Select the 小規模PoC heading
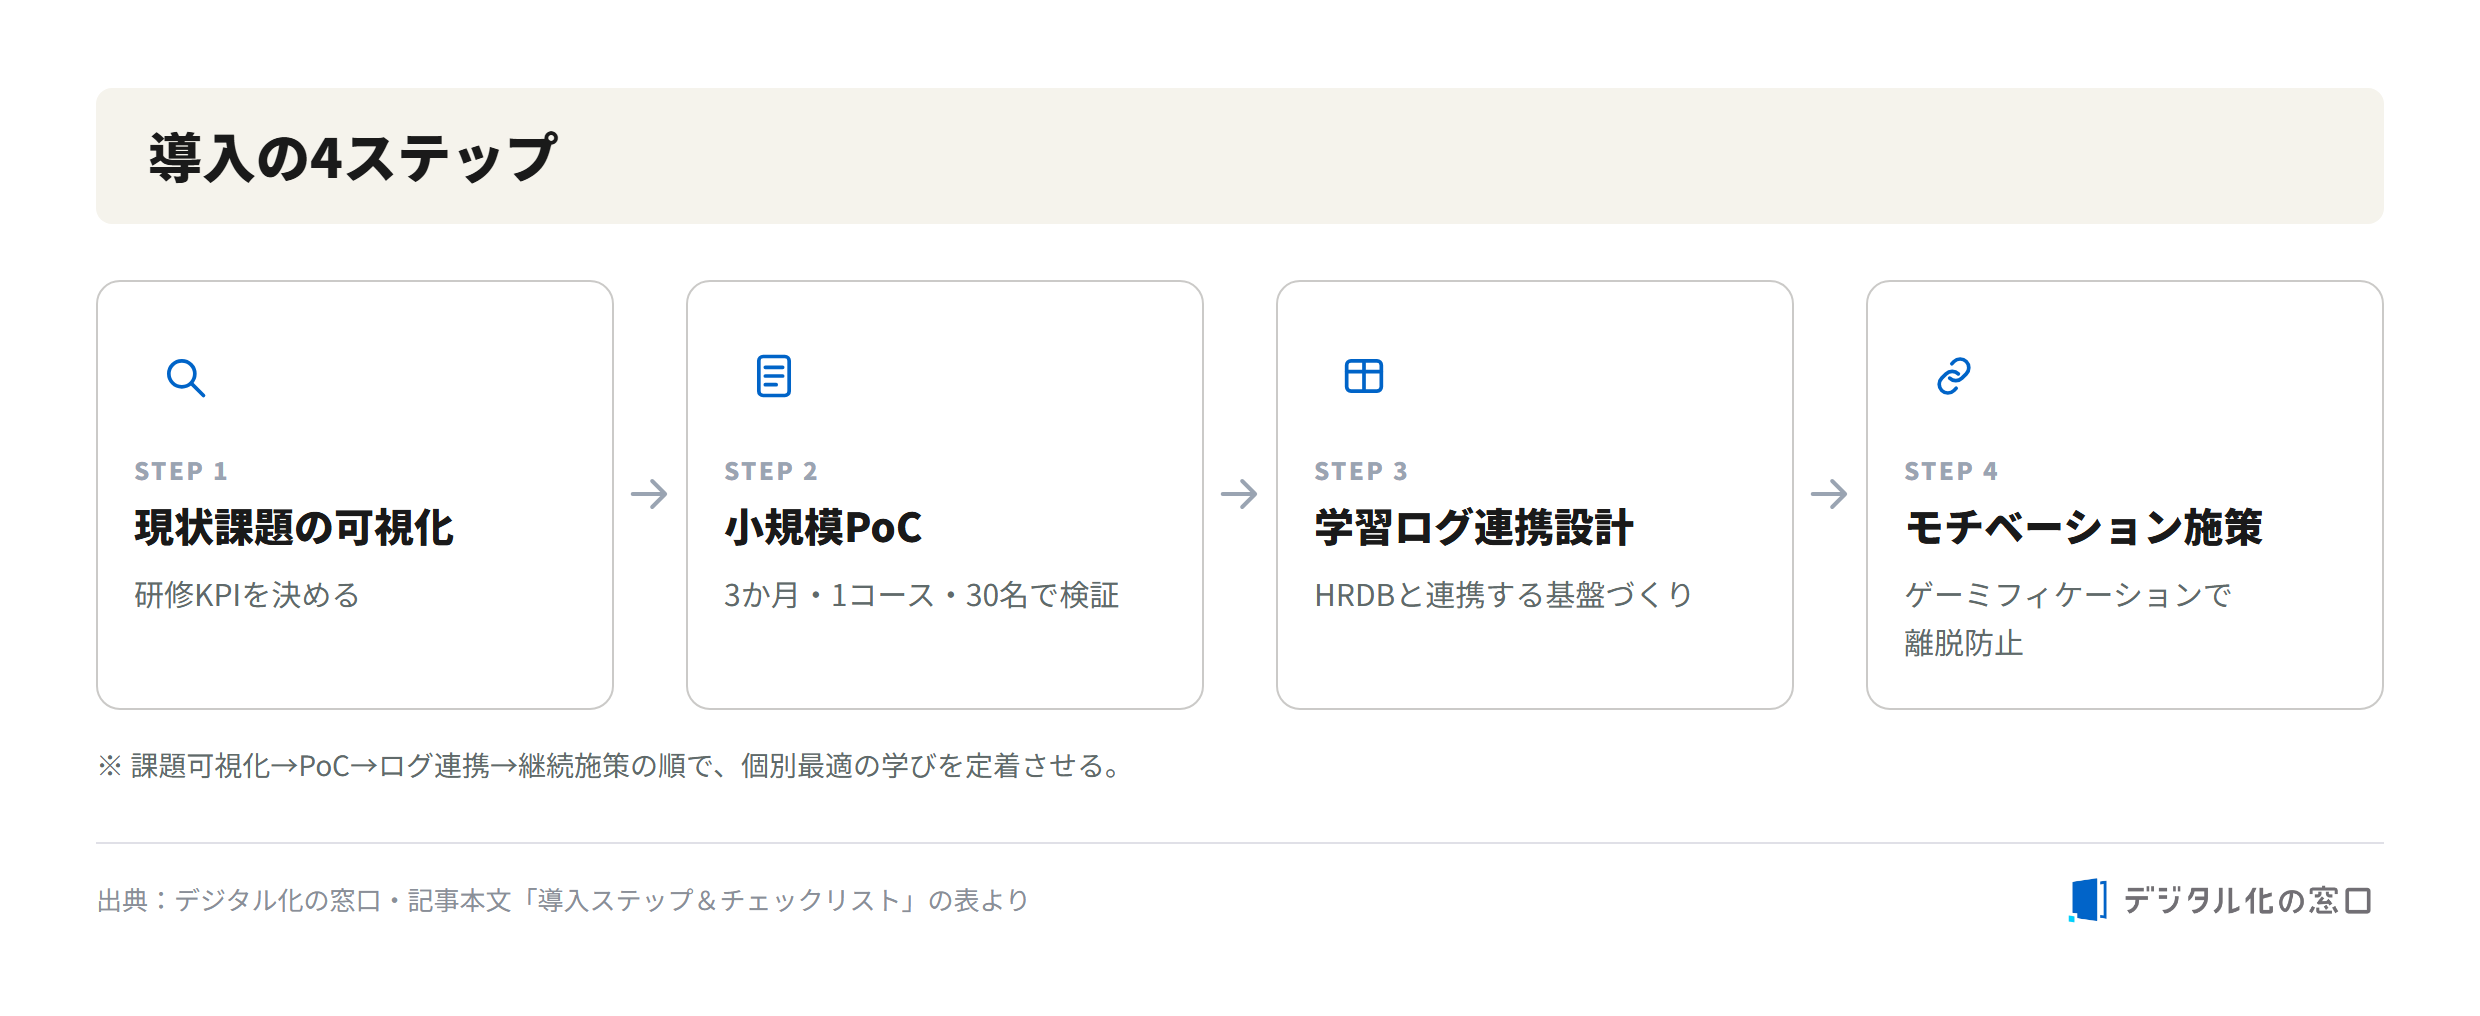The image size is (2480, 1016). (823, 528)
